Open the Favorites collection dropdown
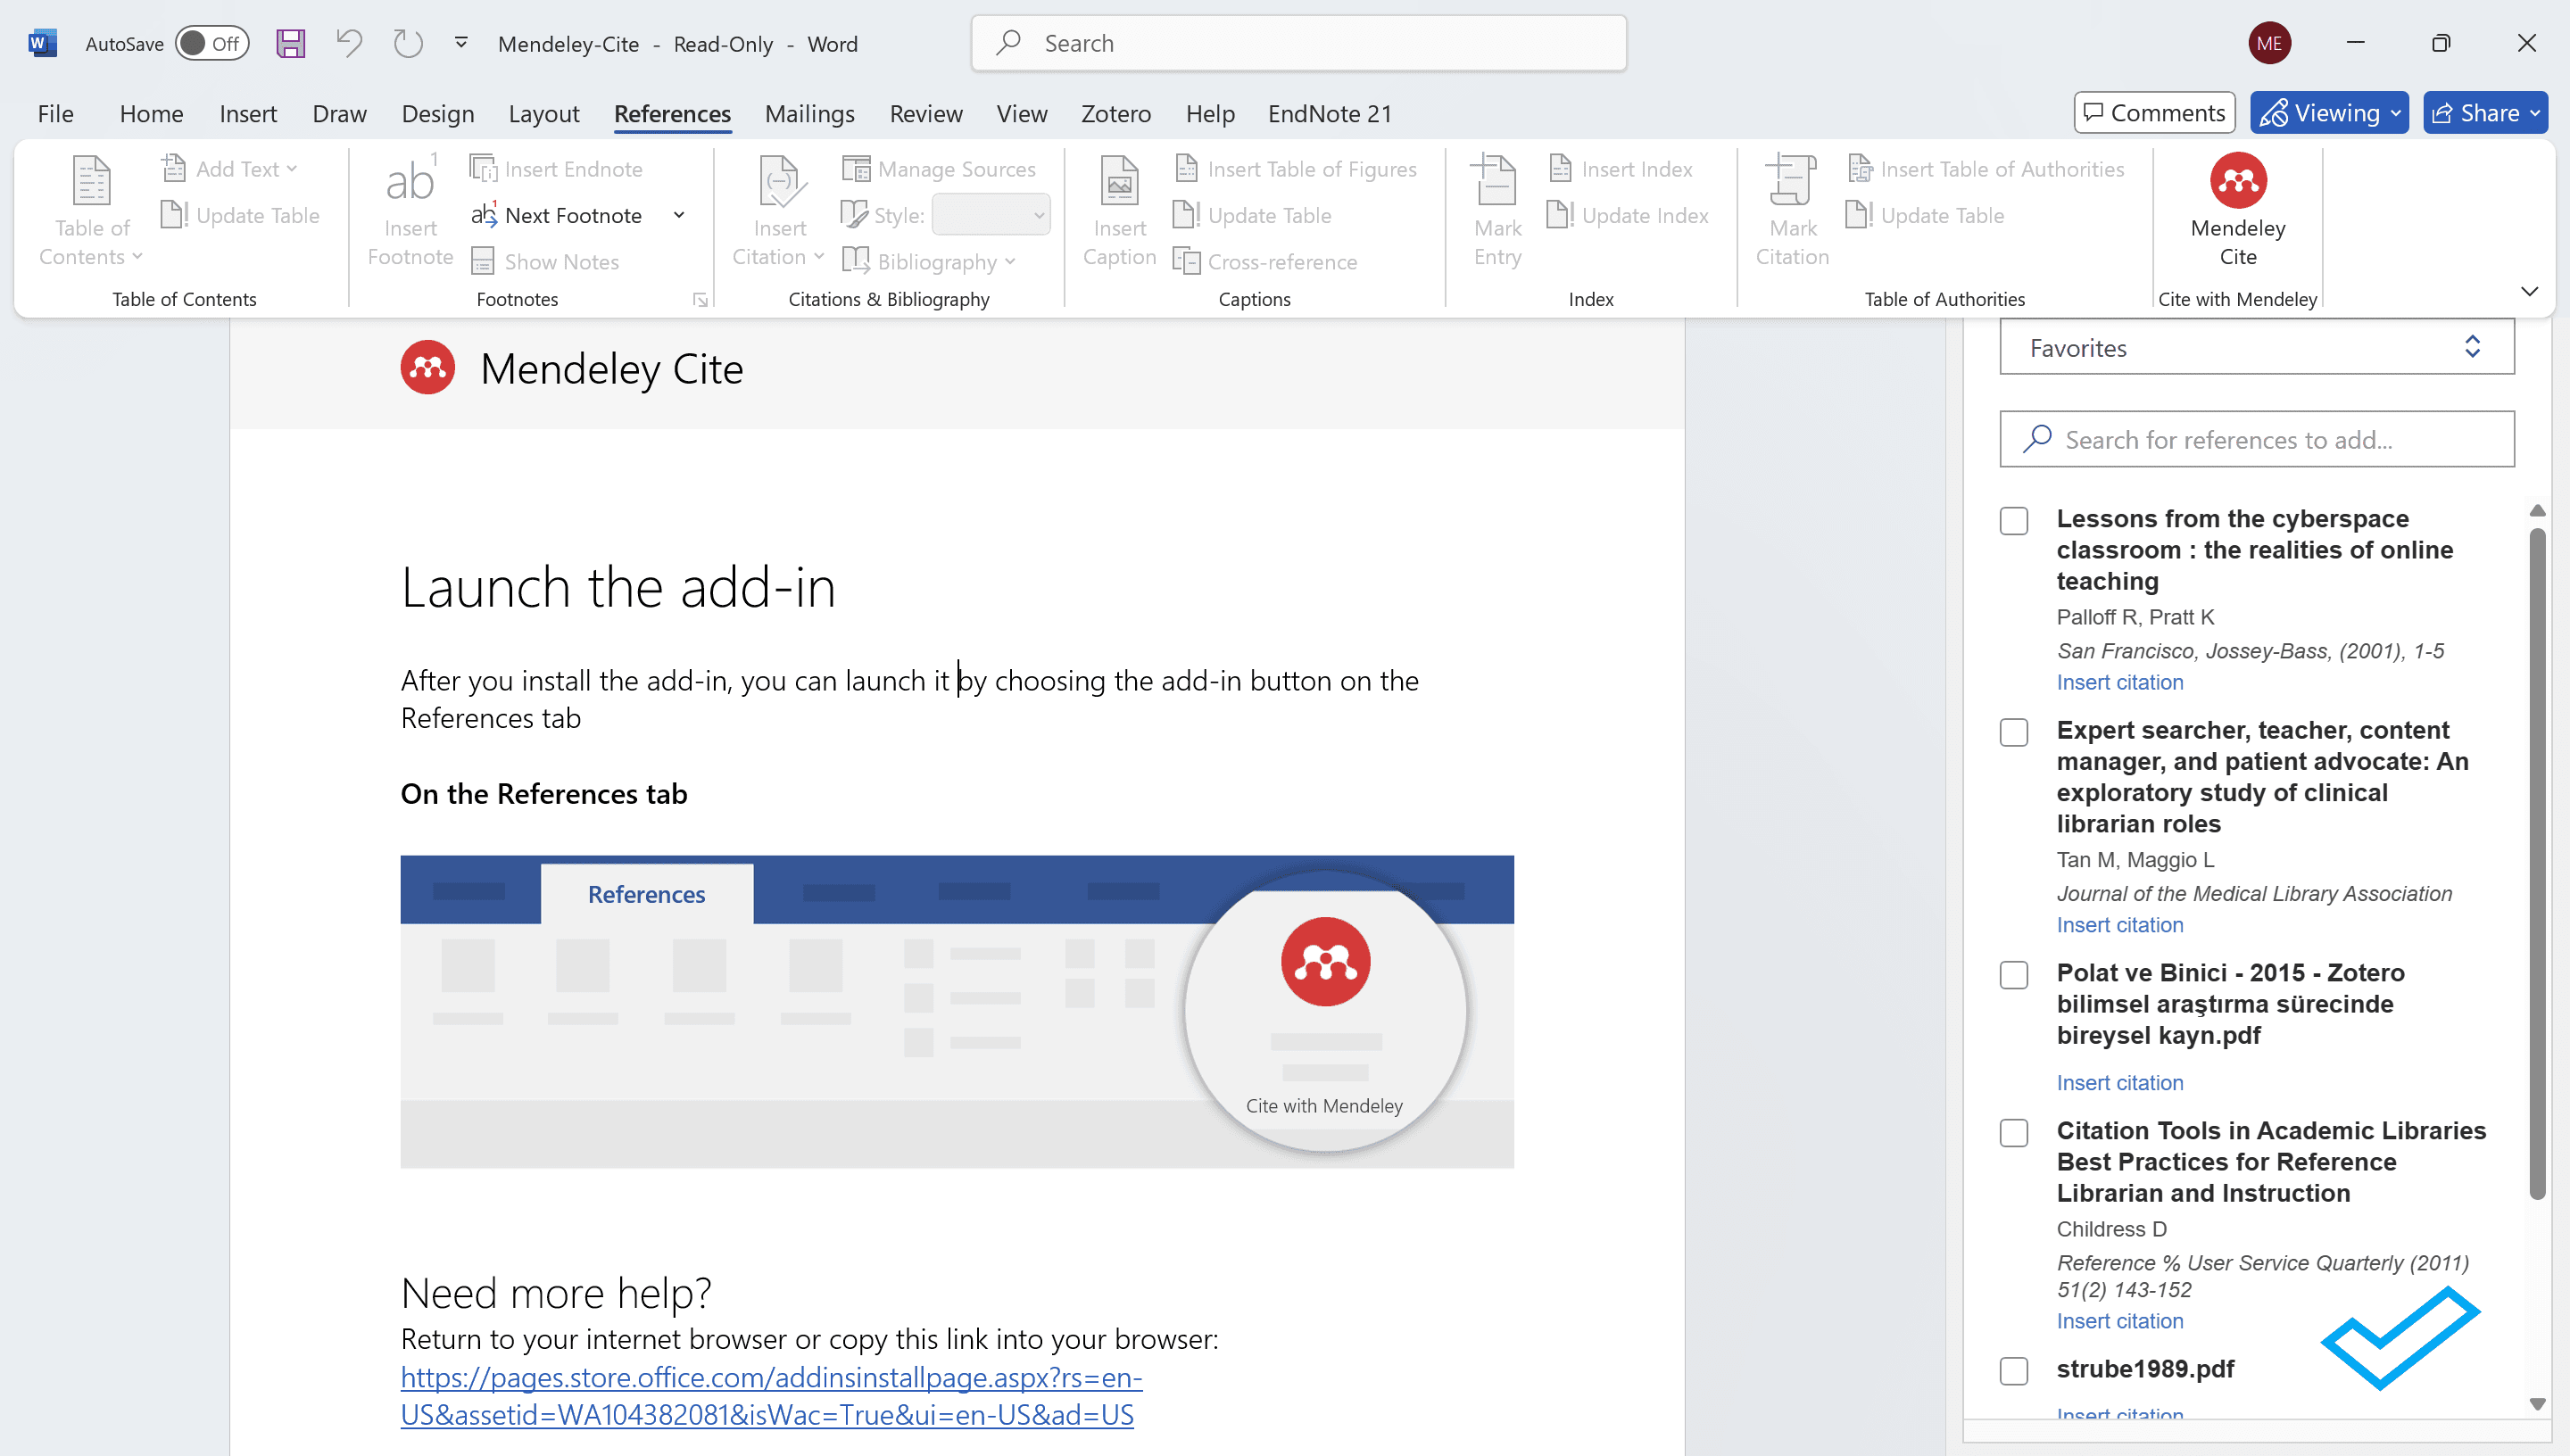 pyautogui.click(x=2256, y=347)
